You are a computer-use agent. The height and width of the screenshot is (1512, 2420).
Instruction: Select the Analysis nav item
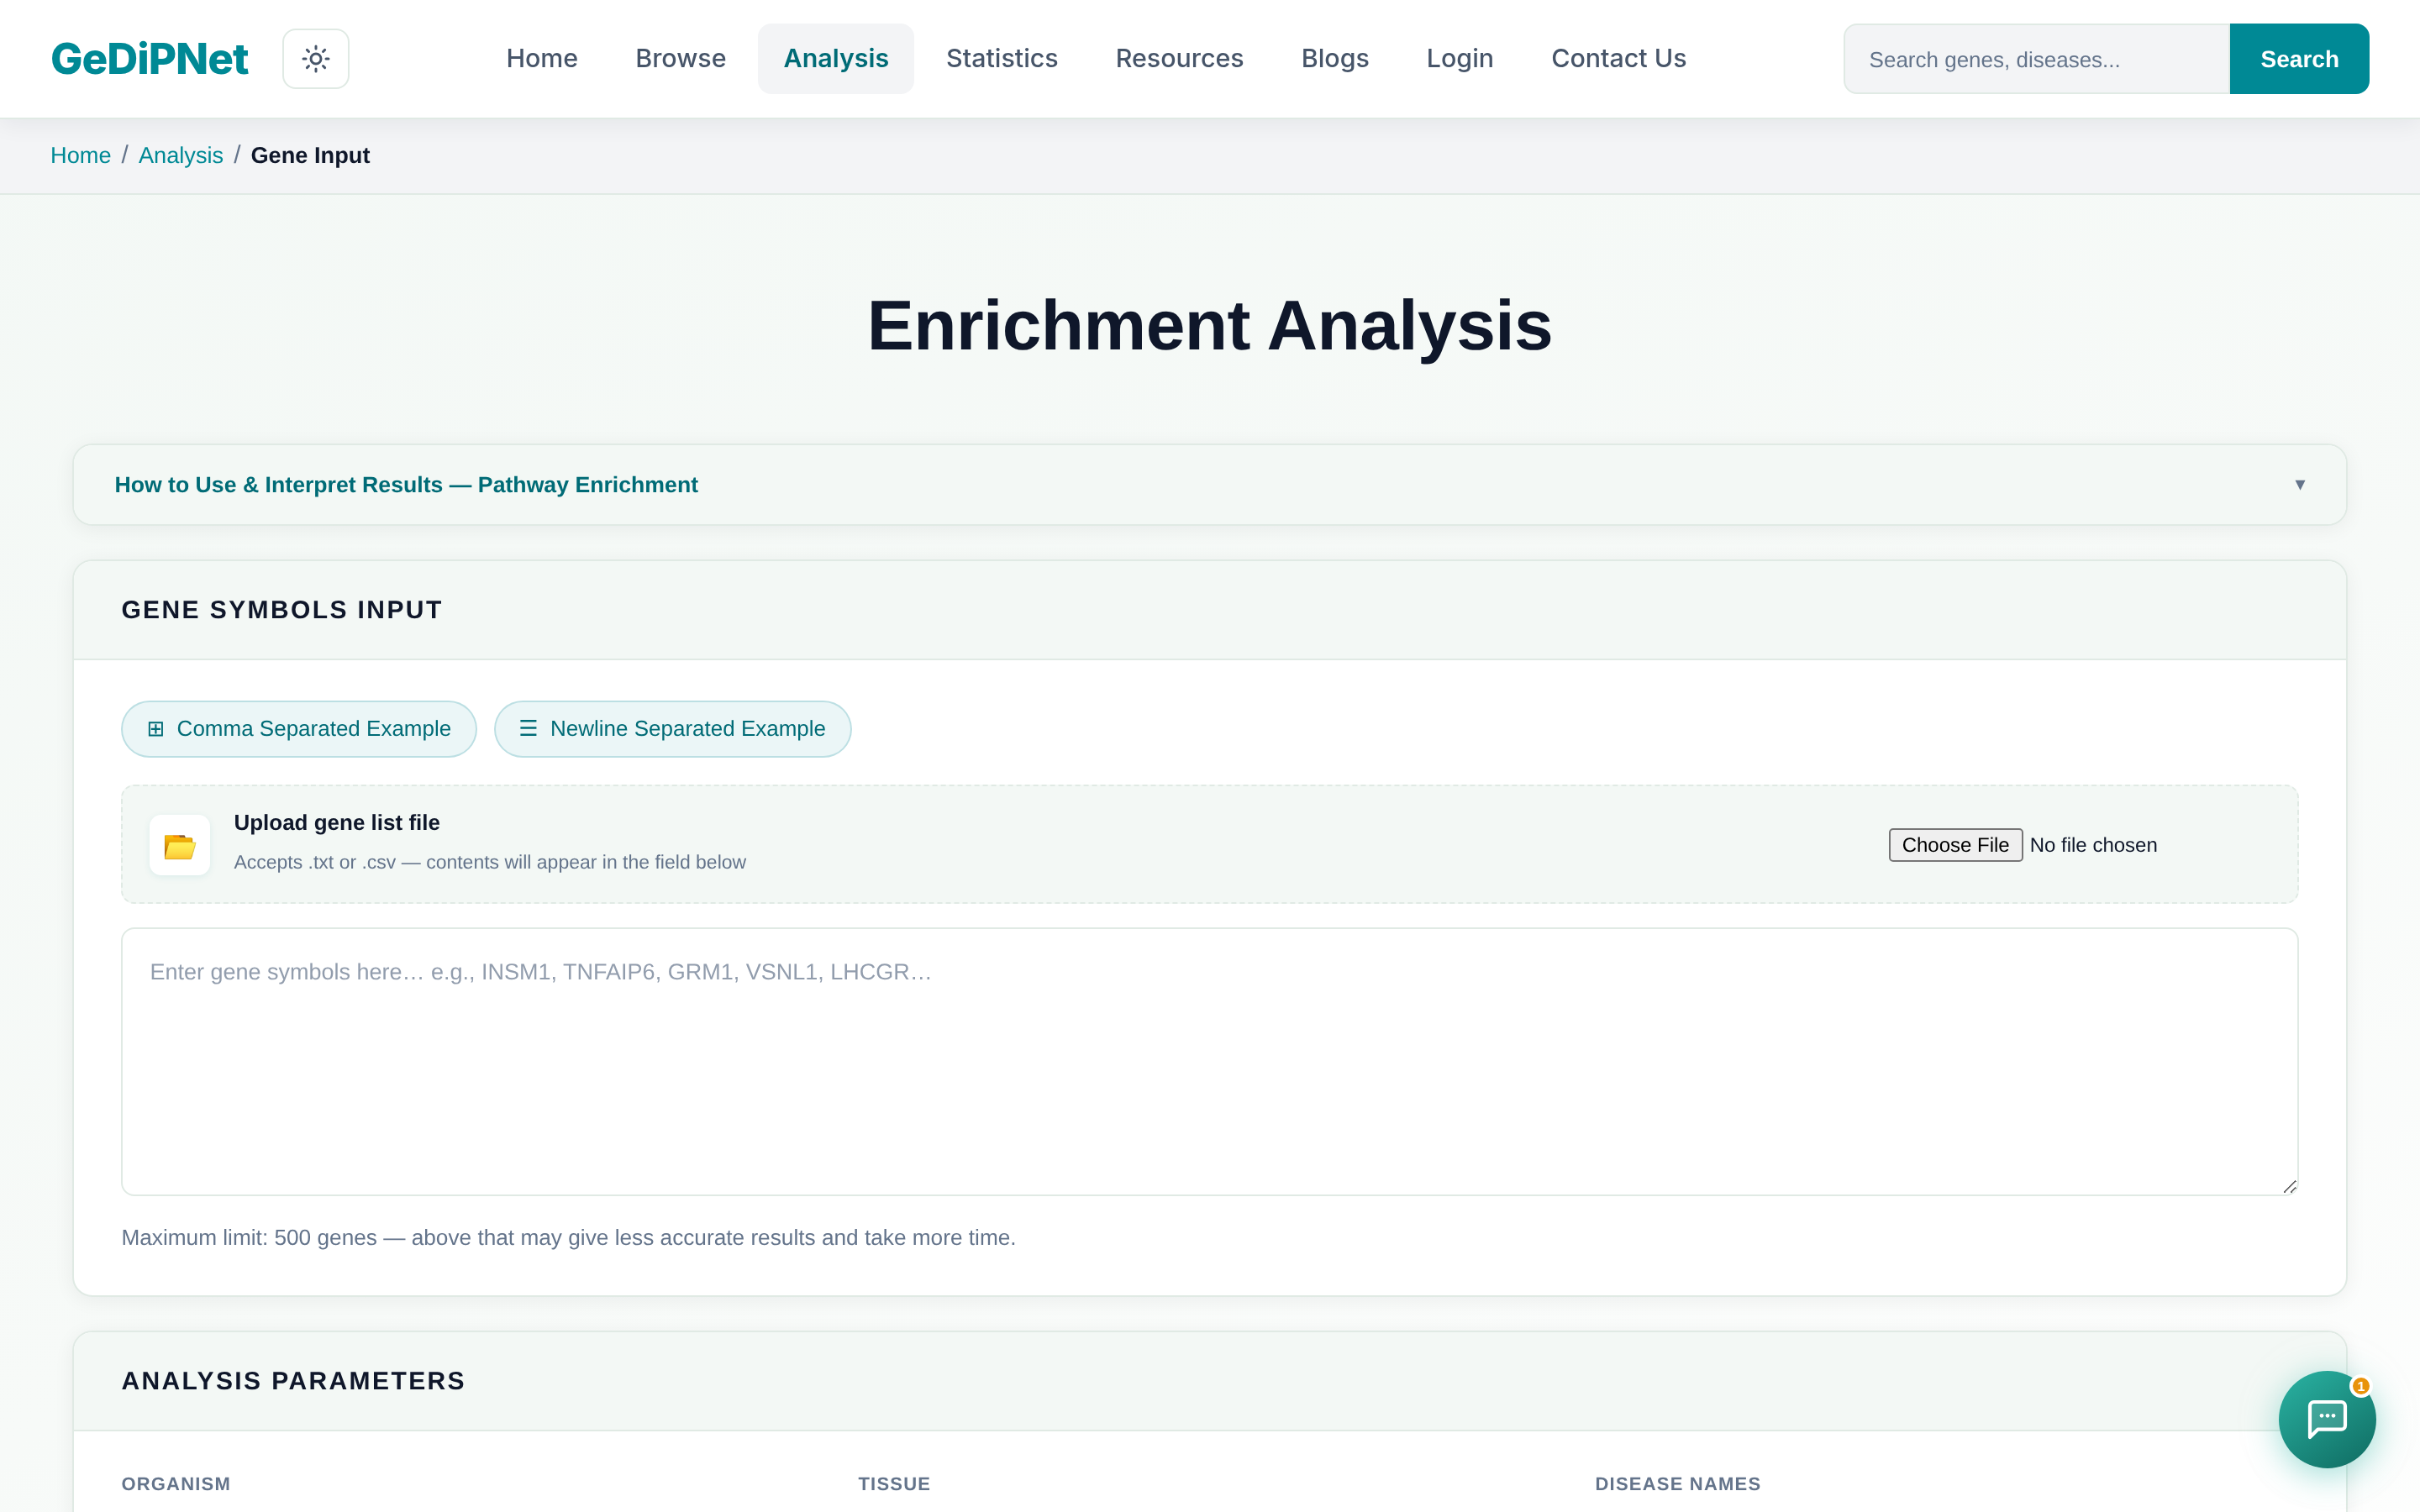pyautogui.click(x=835, y=59)
